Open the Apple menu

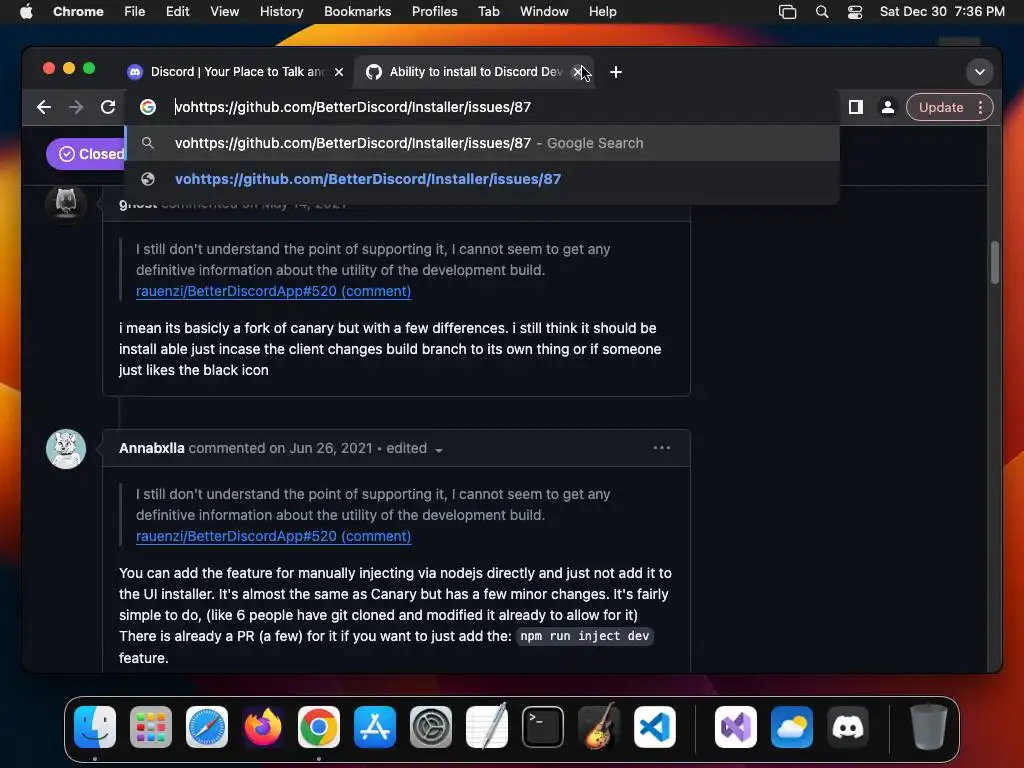(26, 12)
